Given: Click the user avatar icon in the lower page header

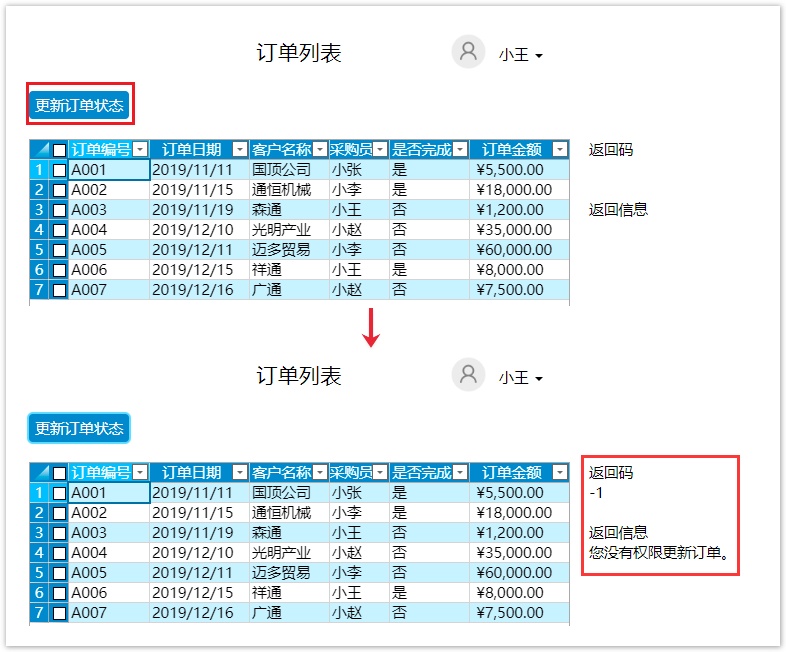Looking at the screenshot, I should click(468, 375).
